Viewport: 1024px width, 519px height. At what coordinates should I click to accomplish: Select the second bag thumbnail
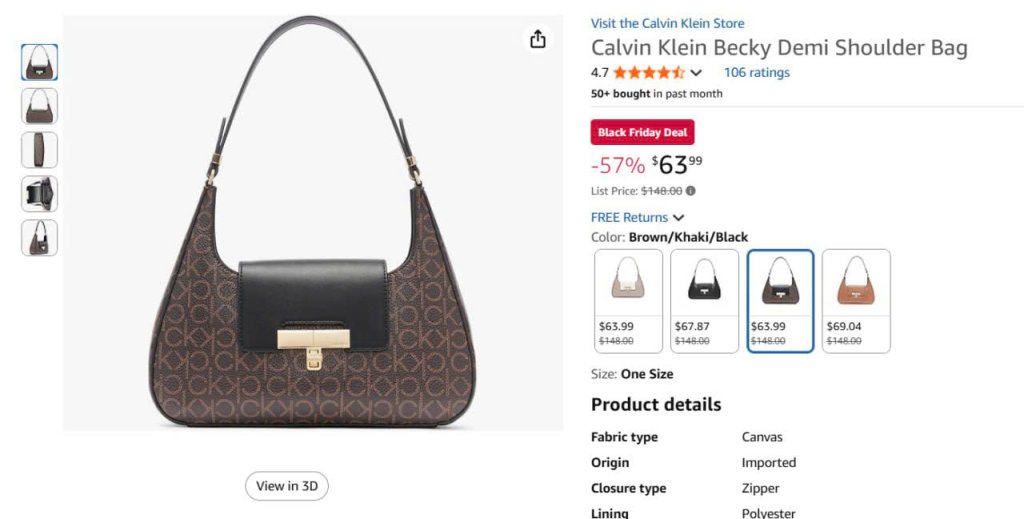click(40, 105)
